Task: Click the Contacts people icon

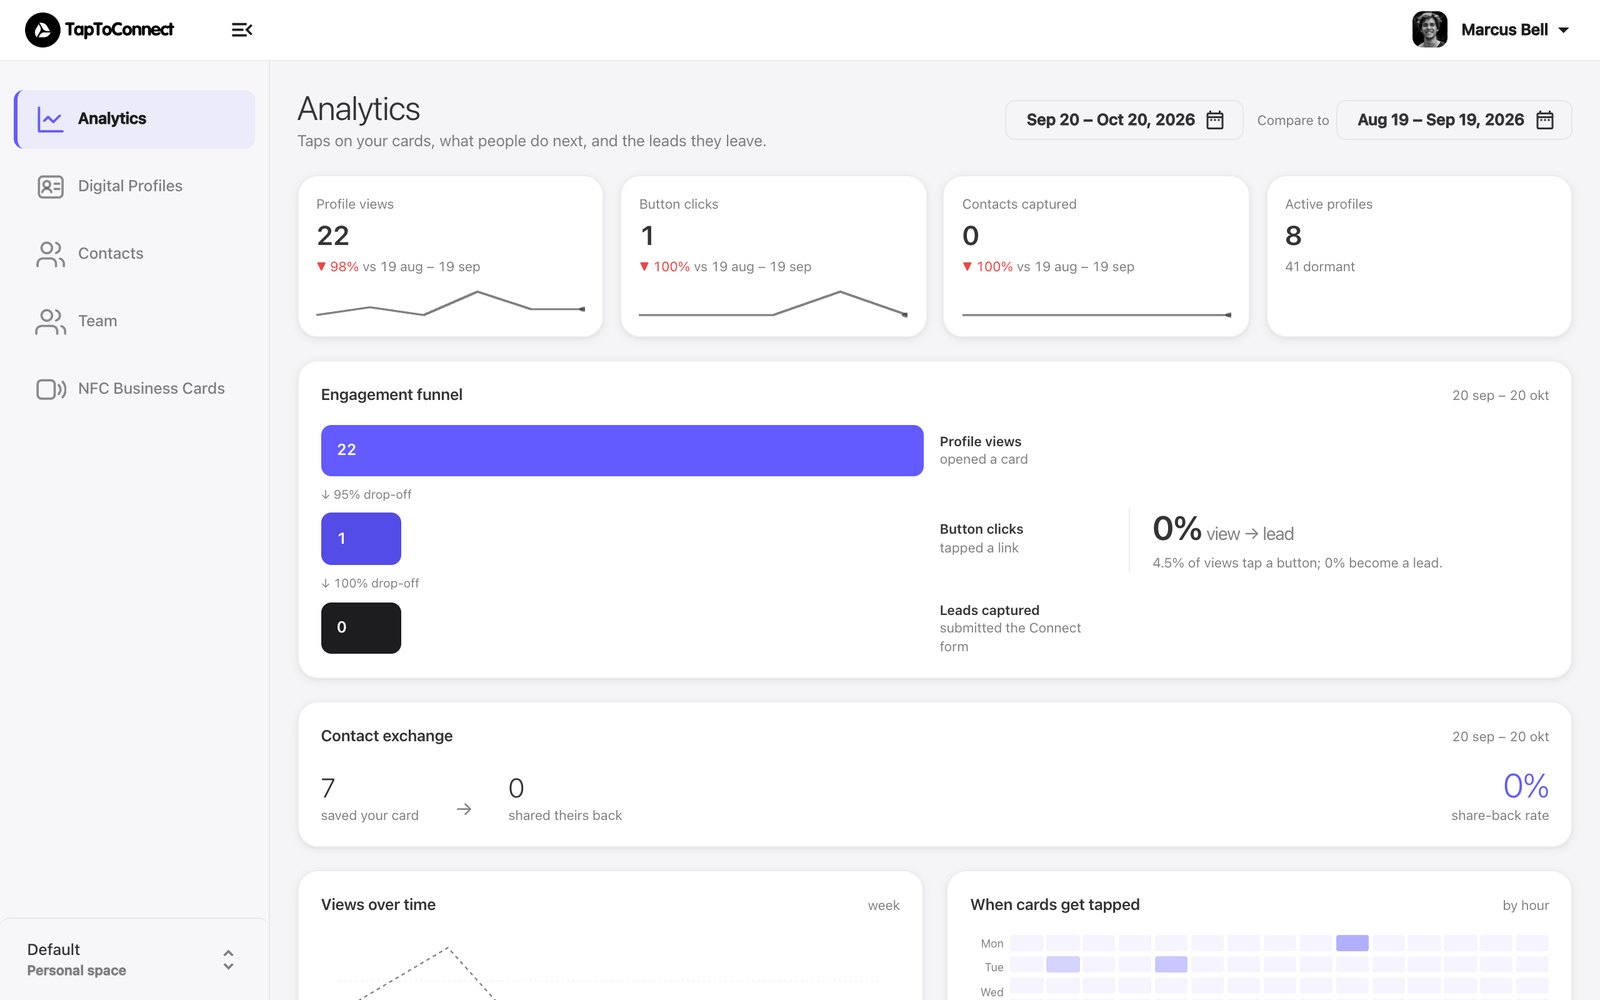Action: tap(50, 254)
